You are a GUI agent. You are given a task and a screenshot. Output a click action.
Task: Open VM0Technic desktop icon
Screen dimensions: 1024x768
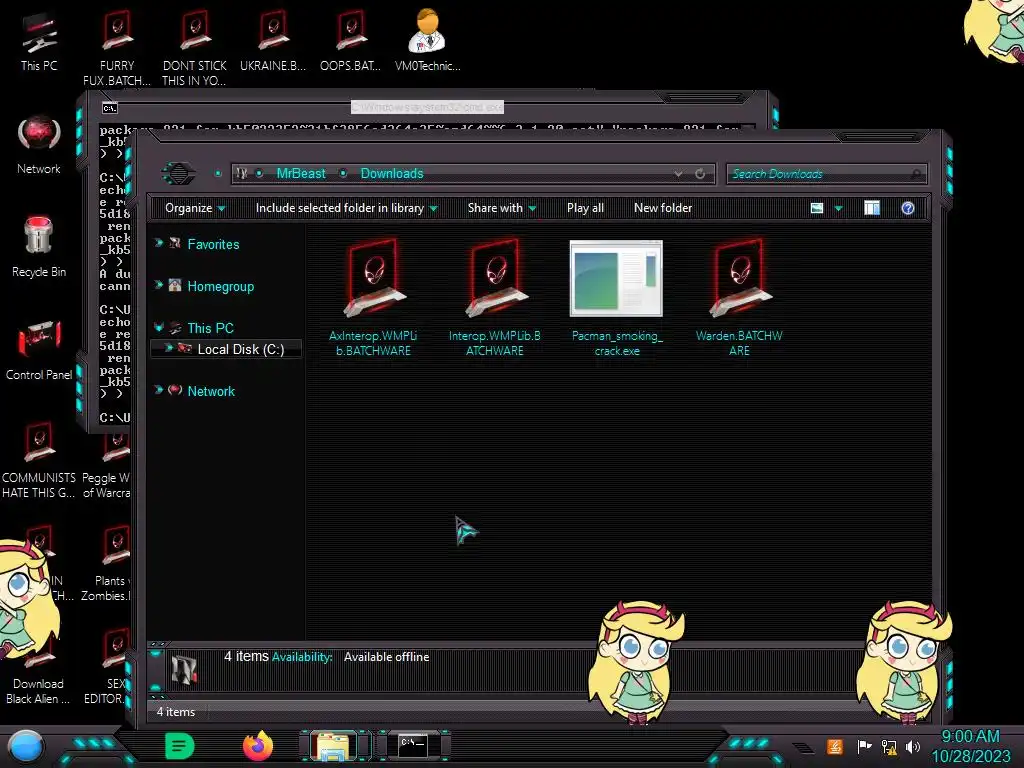click(428, 41)
